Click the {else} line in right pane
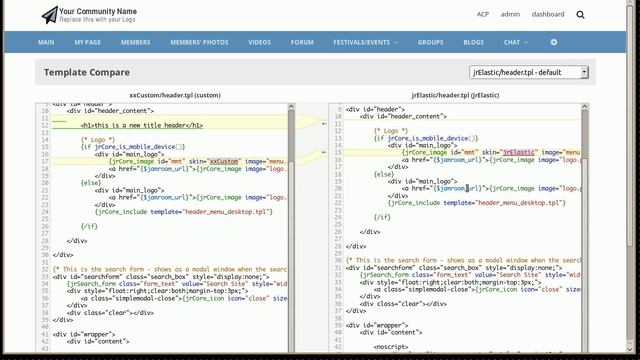640x360 pixels. point(384,174)
